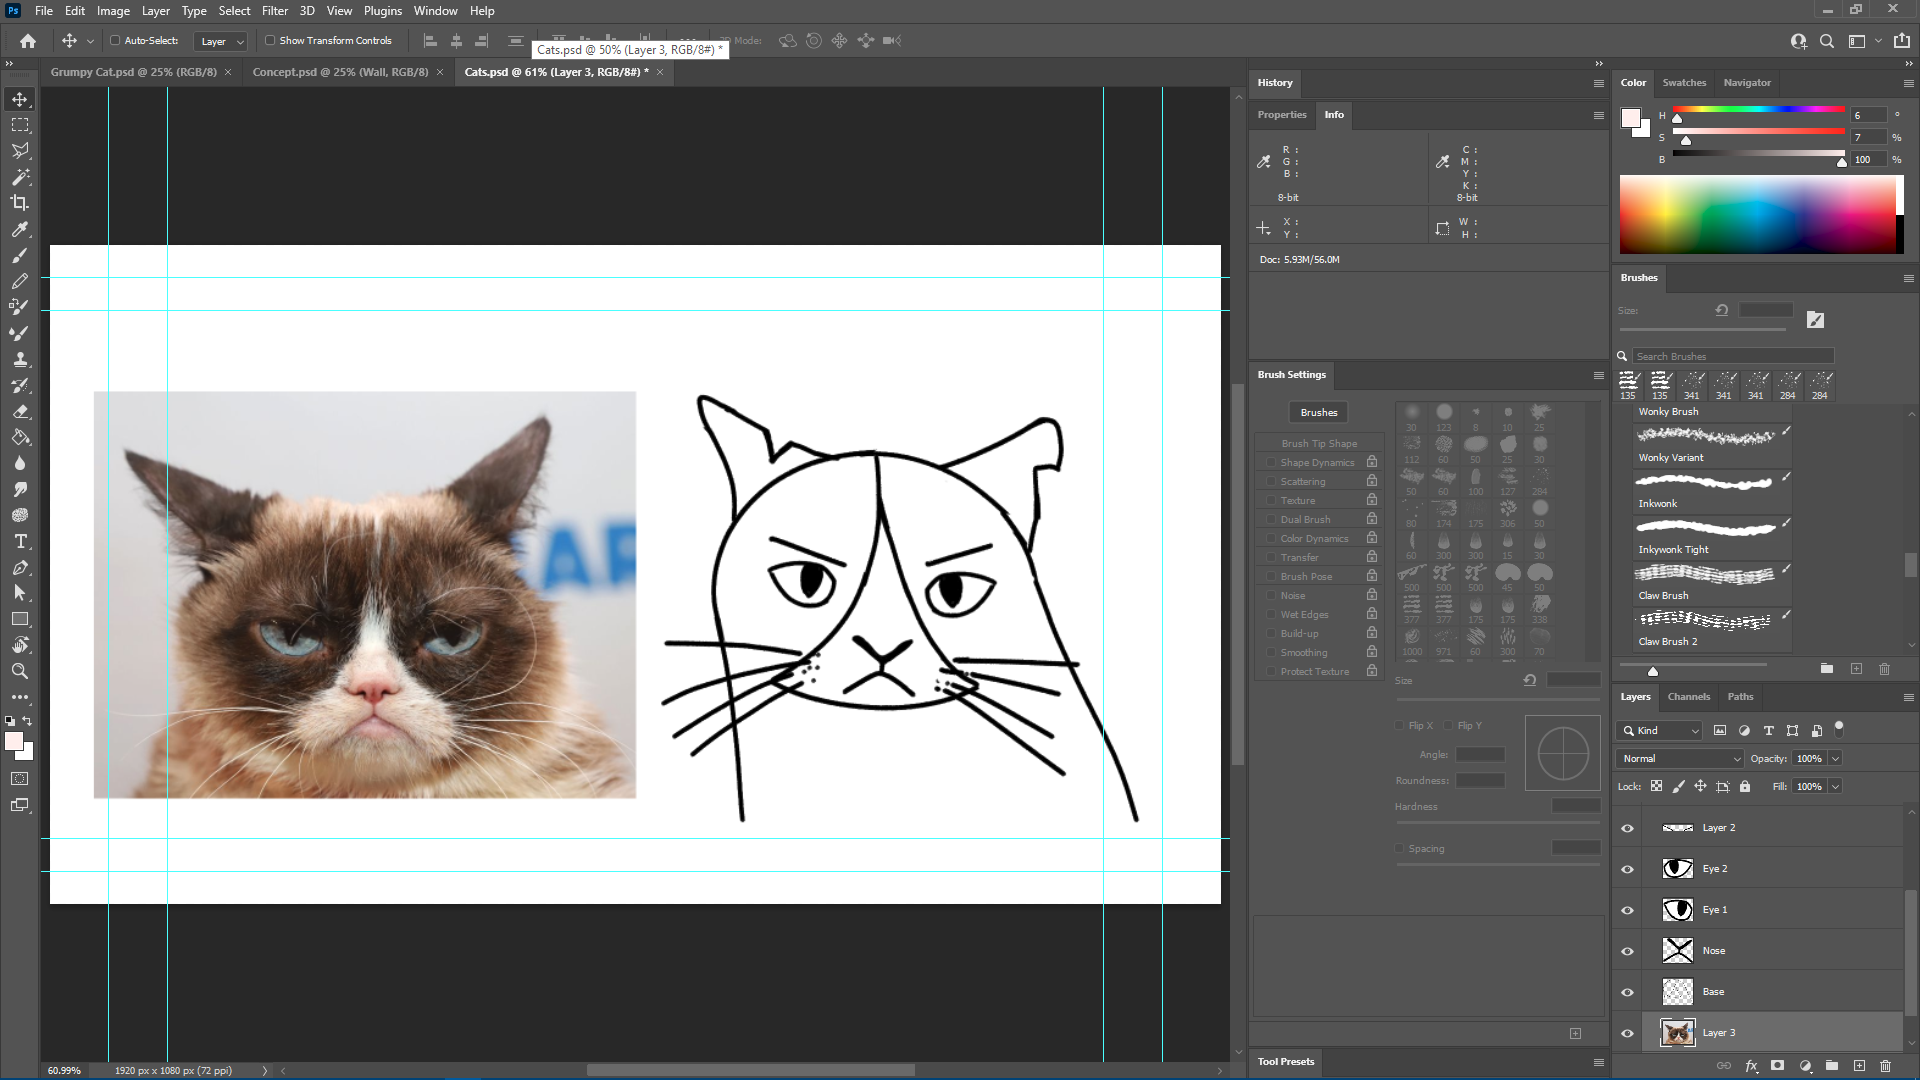The image size is (1920, 1080).
Task: Delete layer with trash icon in Layers panel
Action: tap(1886, 1066)
